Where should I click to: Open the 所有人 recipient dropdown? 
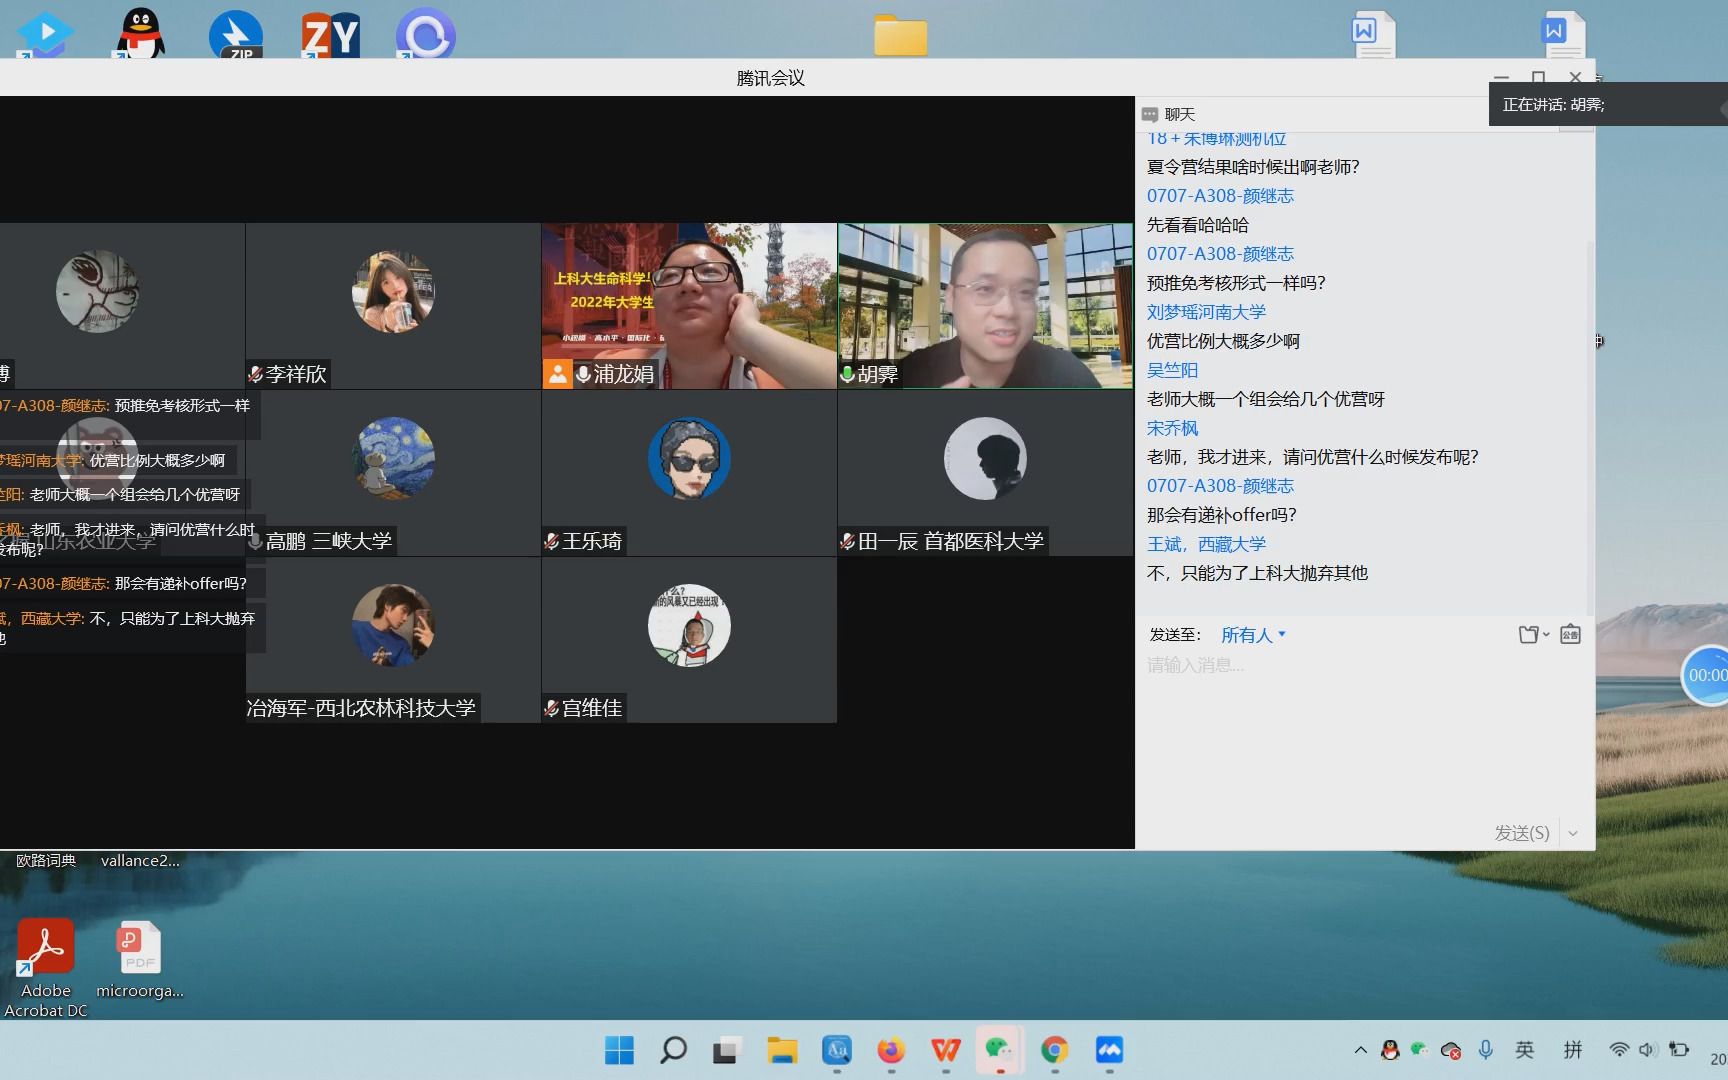[1253, 635]
